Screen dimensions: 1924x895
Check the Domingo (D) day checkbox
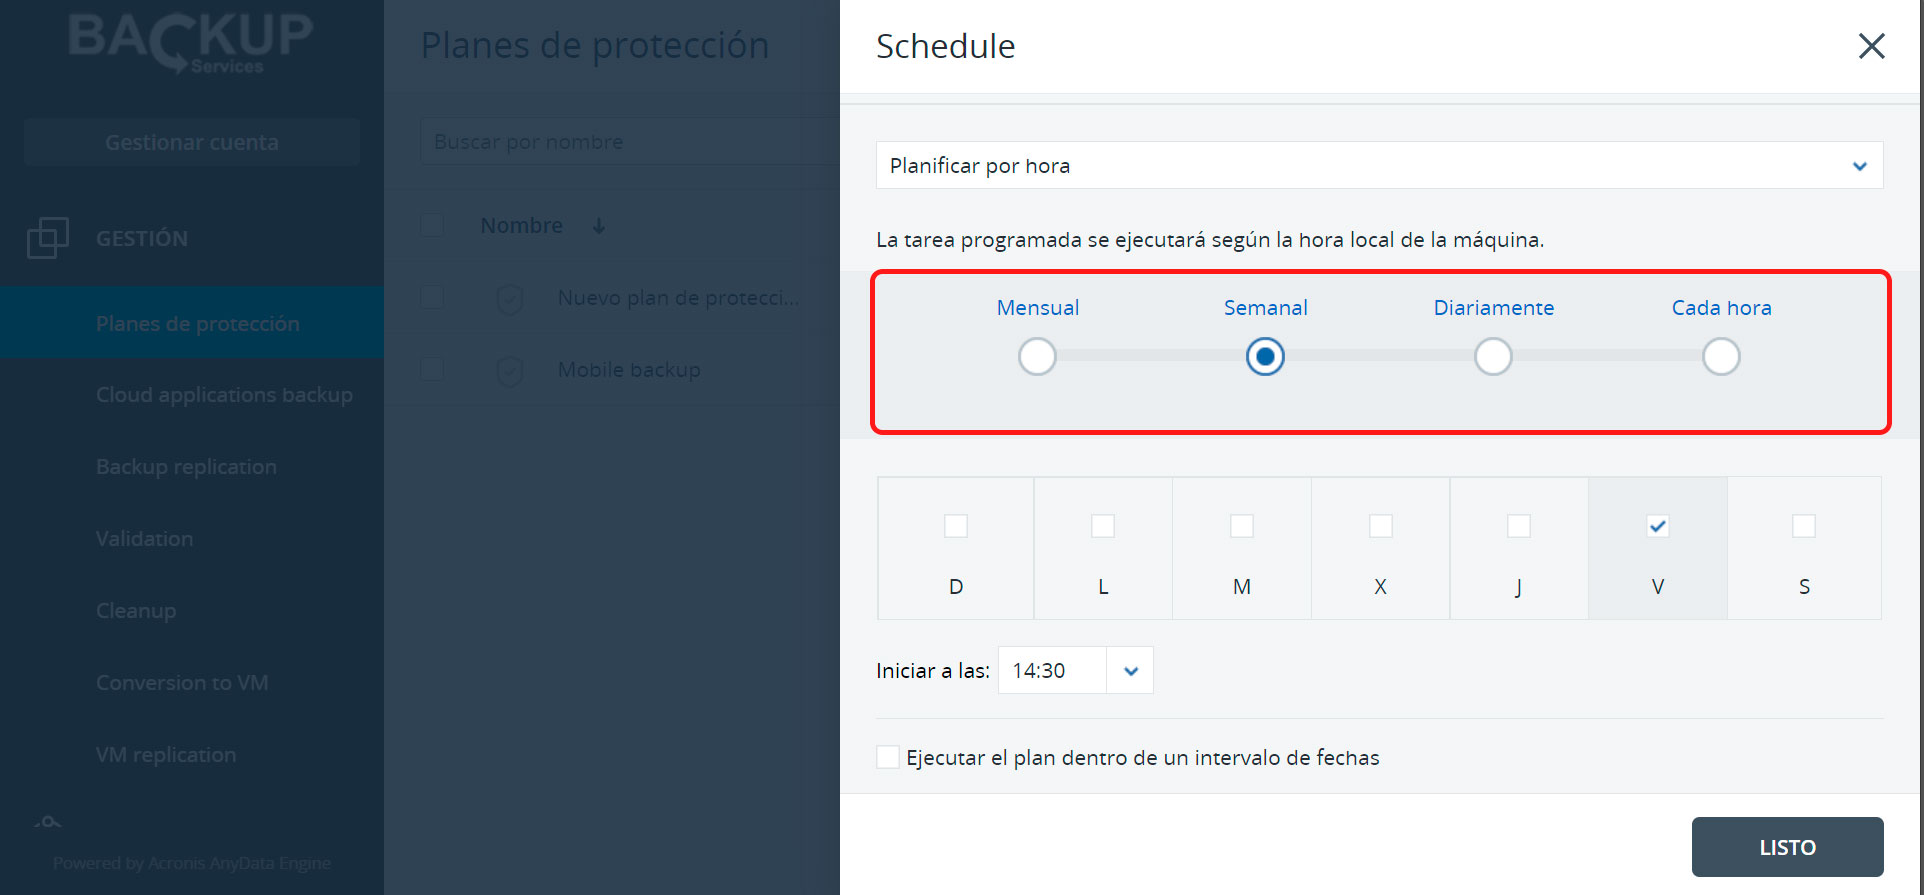point(955,525)
